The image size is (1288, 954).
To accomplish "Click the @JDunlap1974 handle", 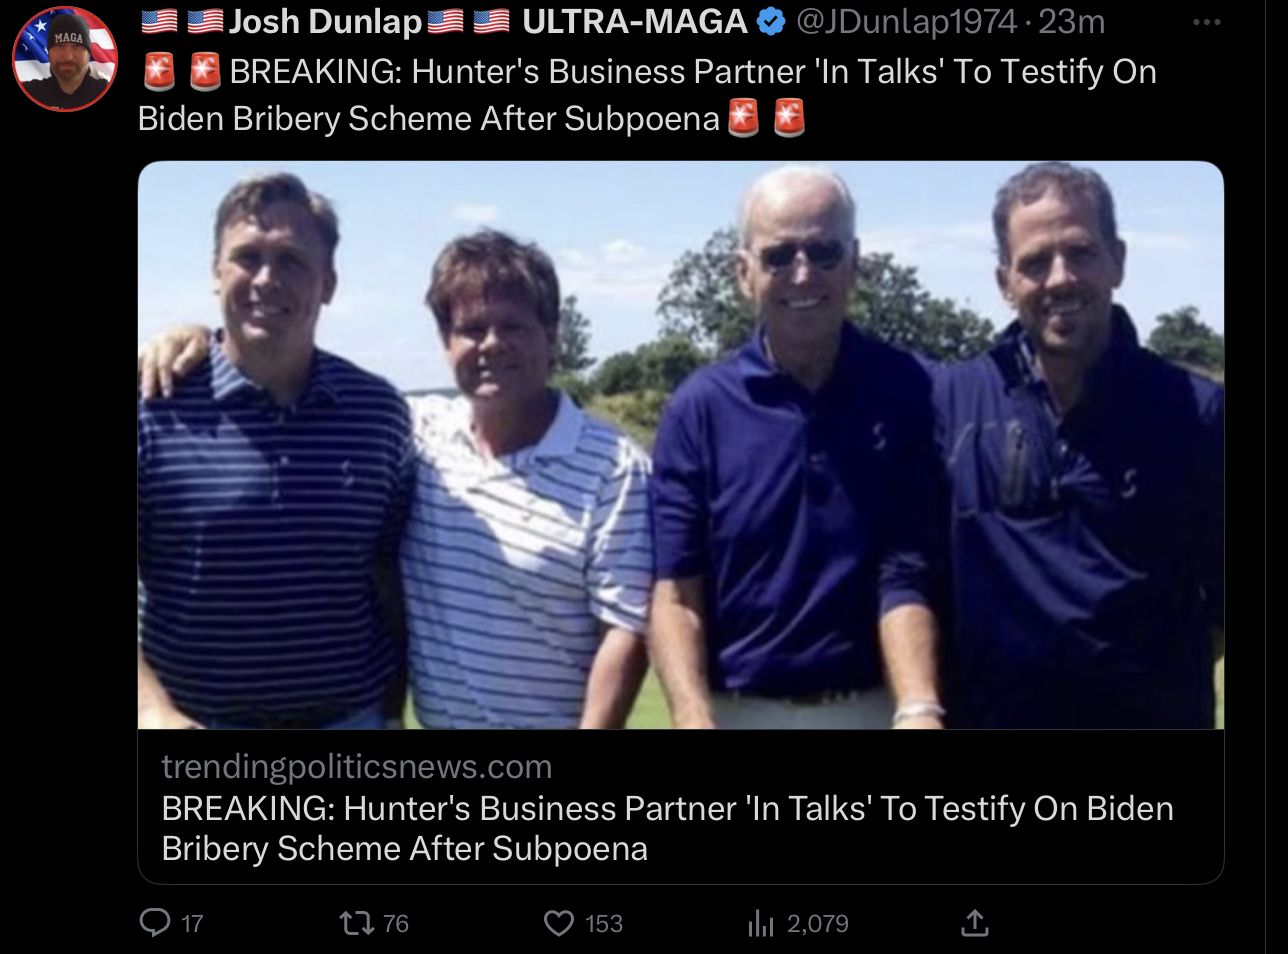I will click(907, 22).
